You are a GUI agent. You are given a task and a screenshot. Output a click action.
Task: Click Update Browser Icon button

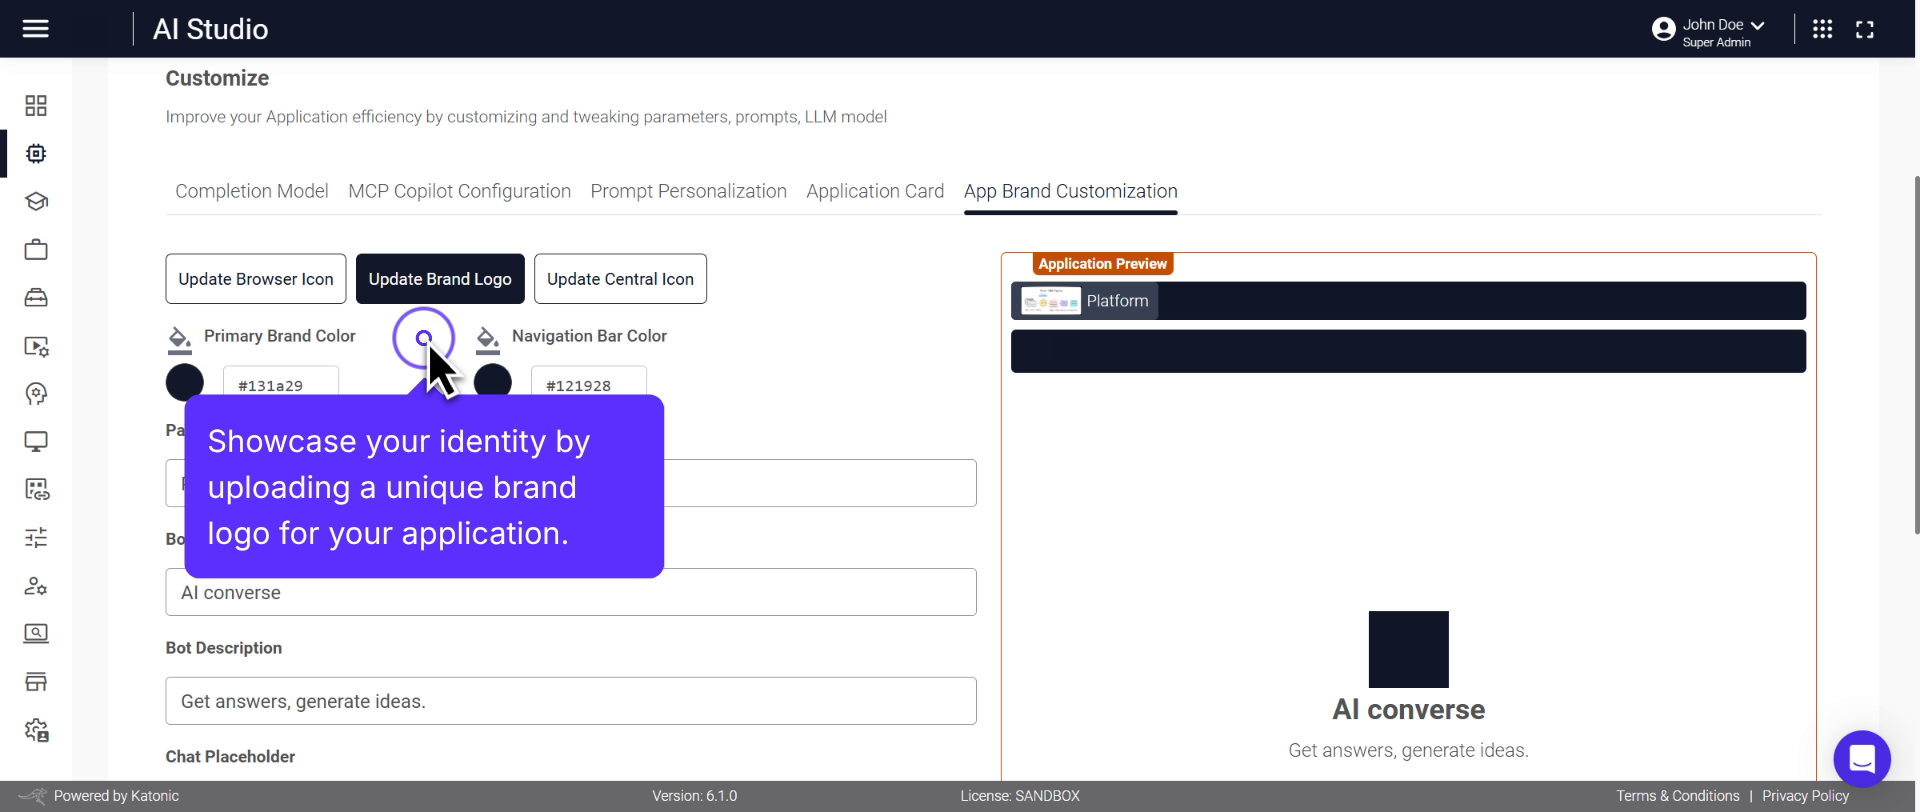pyautogui.click(x=256, y=279)
